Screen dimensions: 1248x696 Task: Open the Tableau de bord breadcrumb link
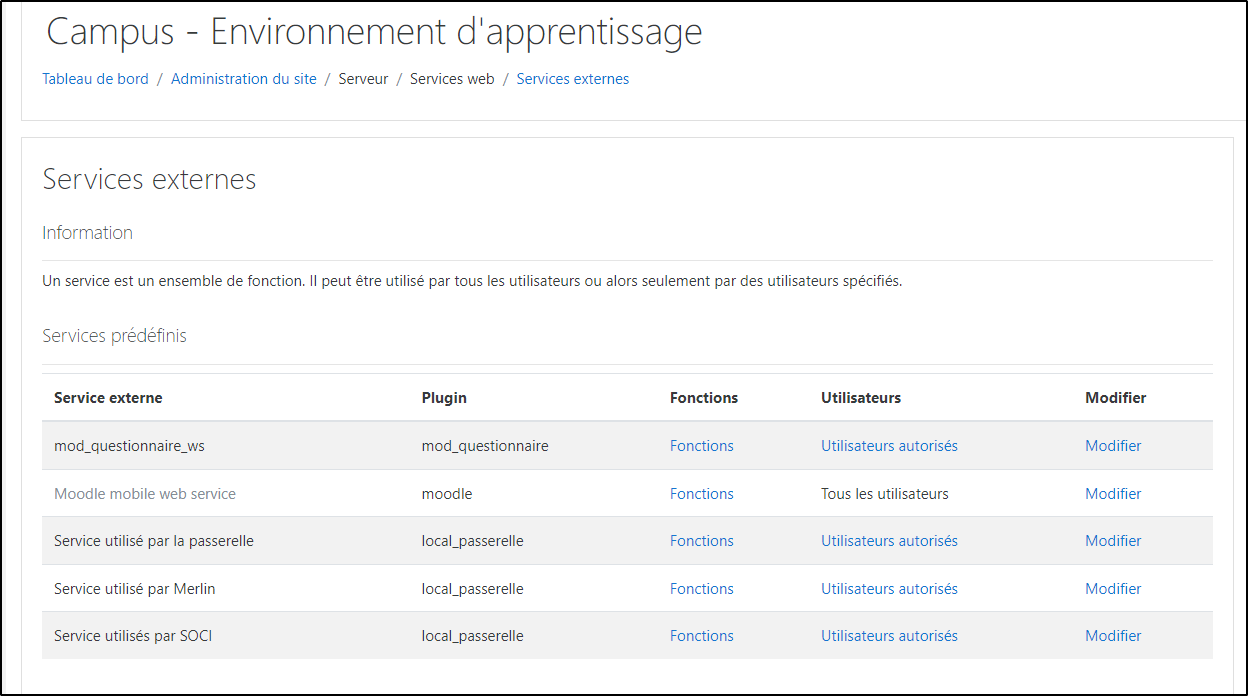(95, 79)
